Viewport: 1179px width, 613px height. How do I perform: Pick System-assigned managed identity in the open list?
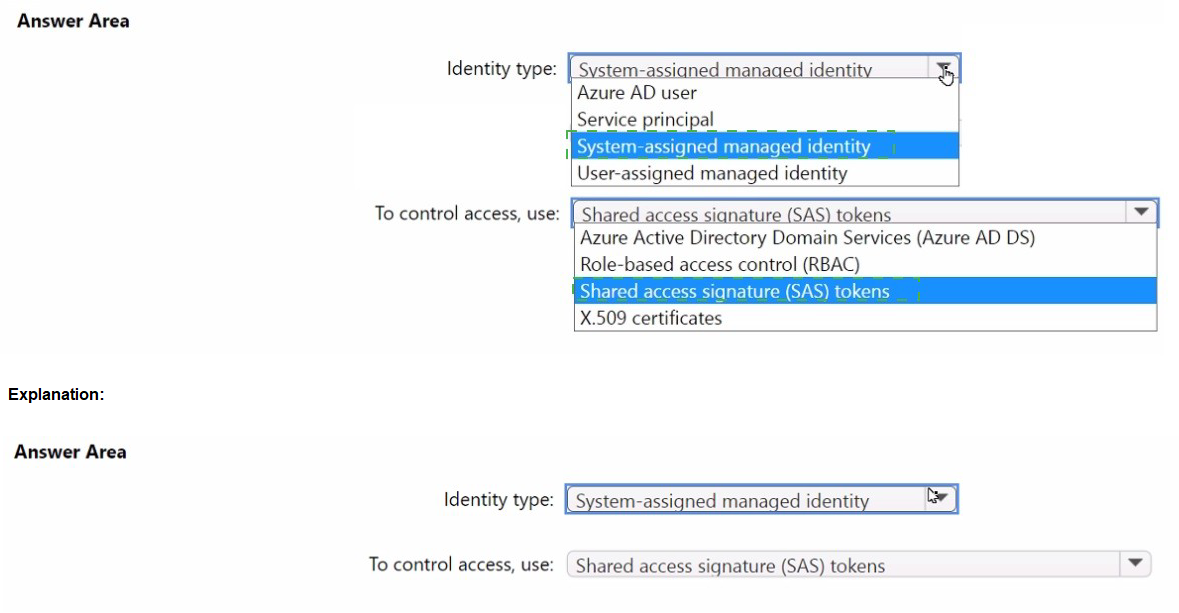tap(724, 147)
